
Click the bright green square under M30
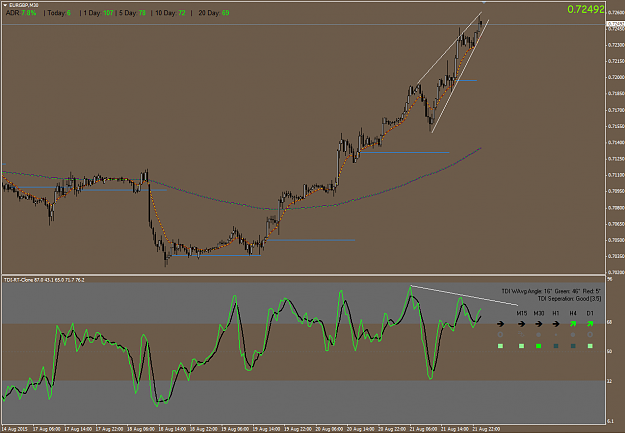539,346
